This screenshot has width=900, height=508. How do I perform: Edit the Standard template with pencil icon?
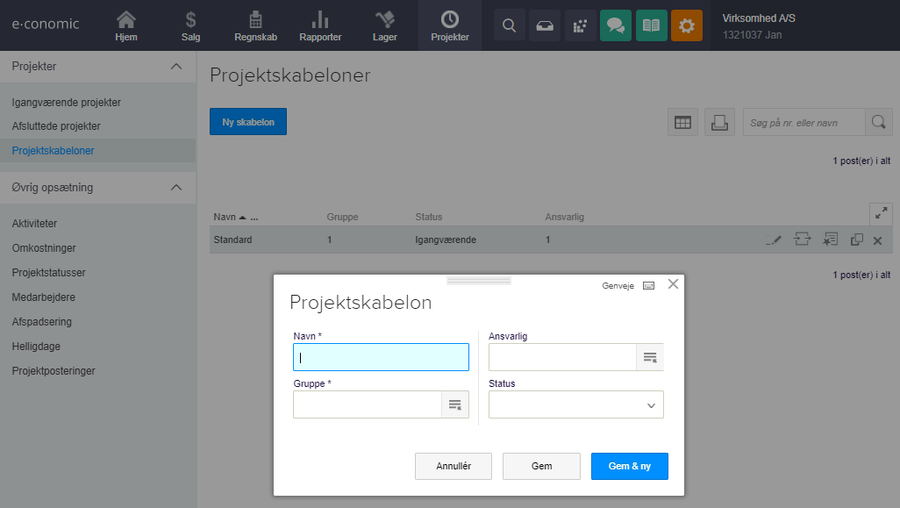pos(771,240)
